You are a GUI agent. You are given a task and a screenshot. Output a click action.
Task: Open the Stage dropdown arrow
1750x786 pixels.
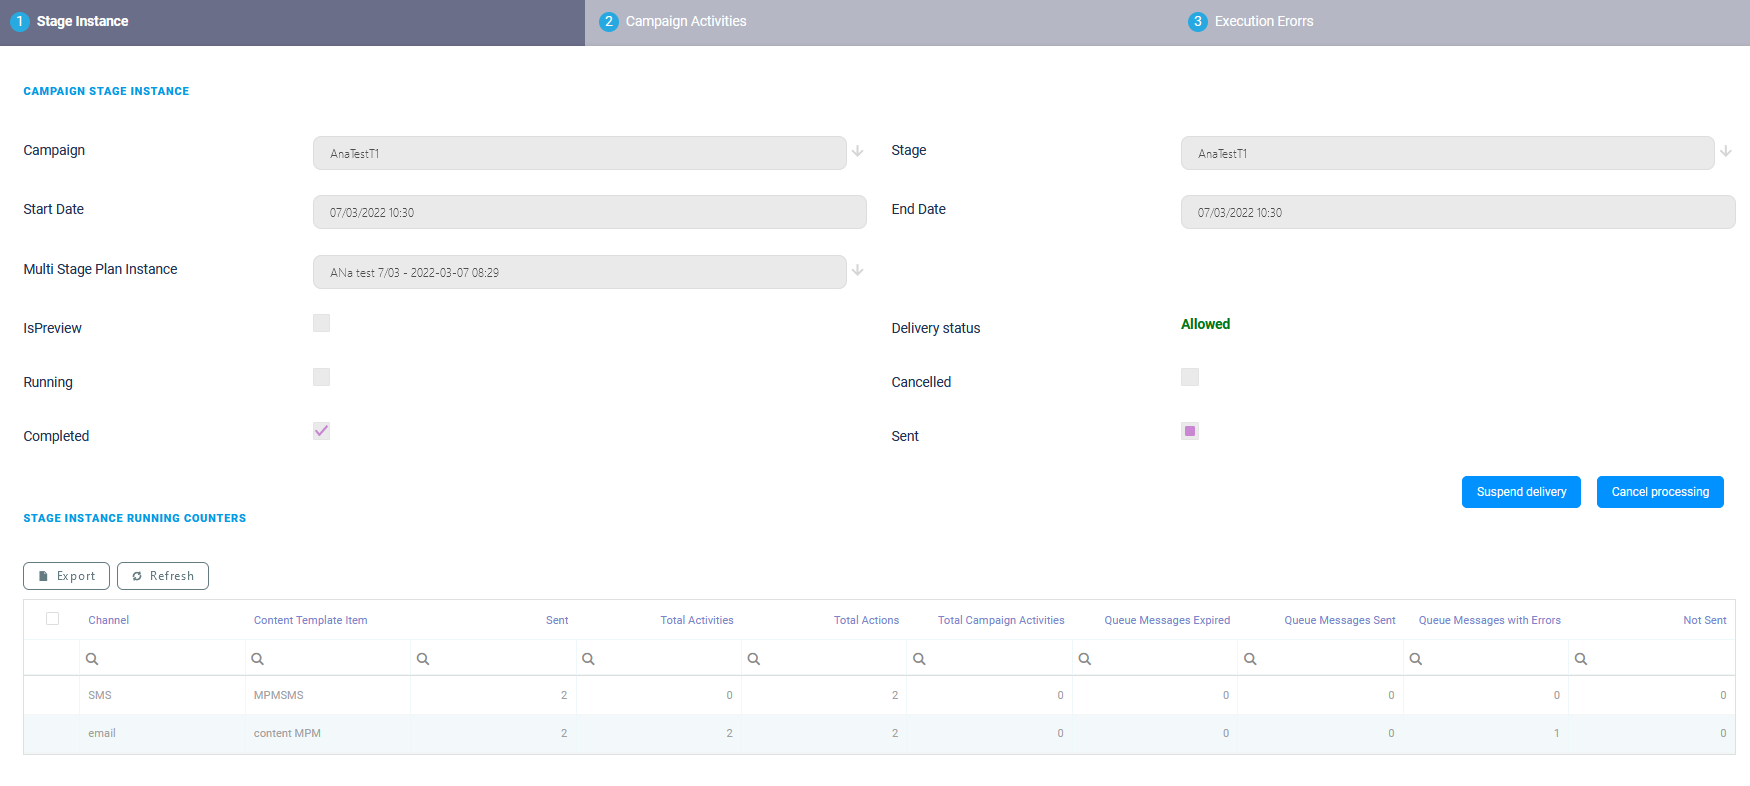[1725, 152]
